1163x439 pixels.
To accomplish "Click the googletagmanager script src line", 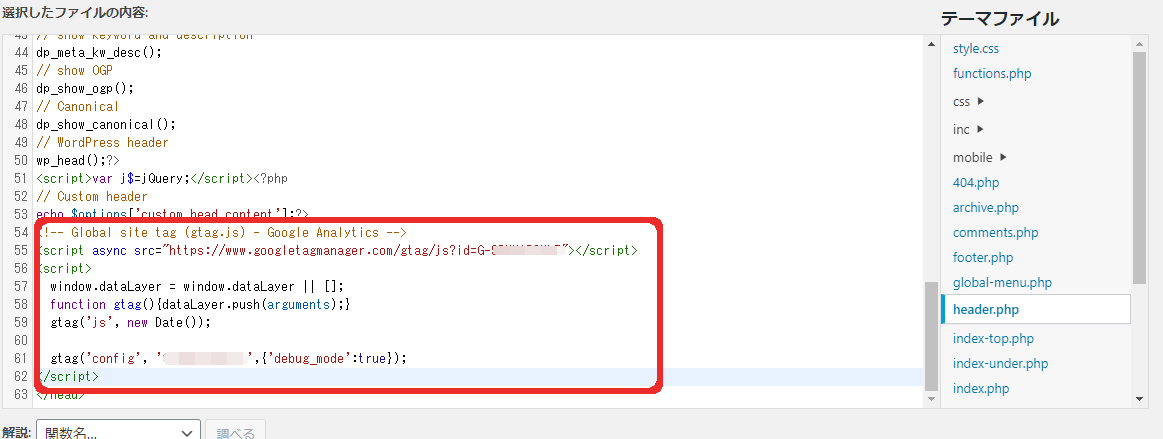I will tap(337, 250).
